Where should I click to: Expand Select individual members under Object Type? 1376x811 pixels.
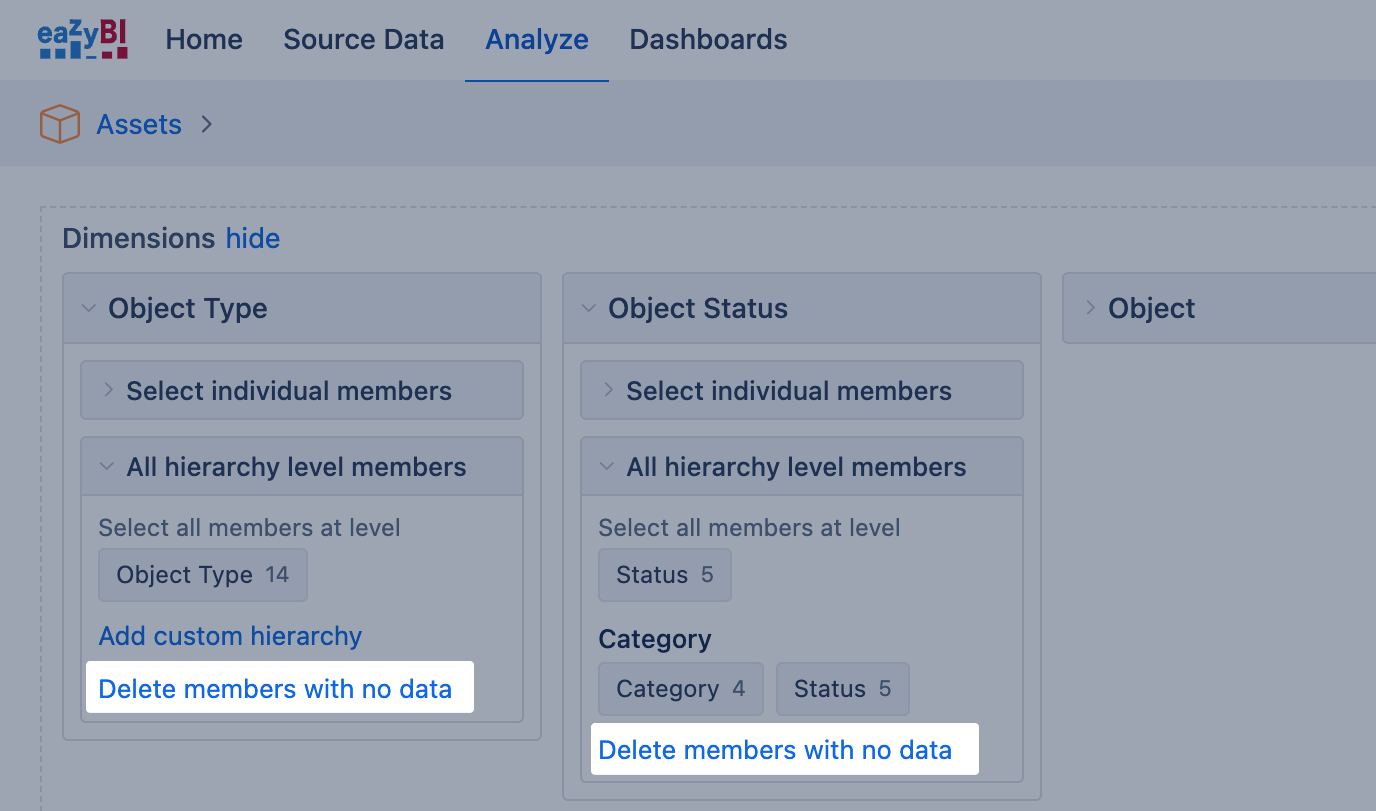pyautogui.click(x=289, y=391)
